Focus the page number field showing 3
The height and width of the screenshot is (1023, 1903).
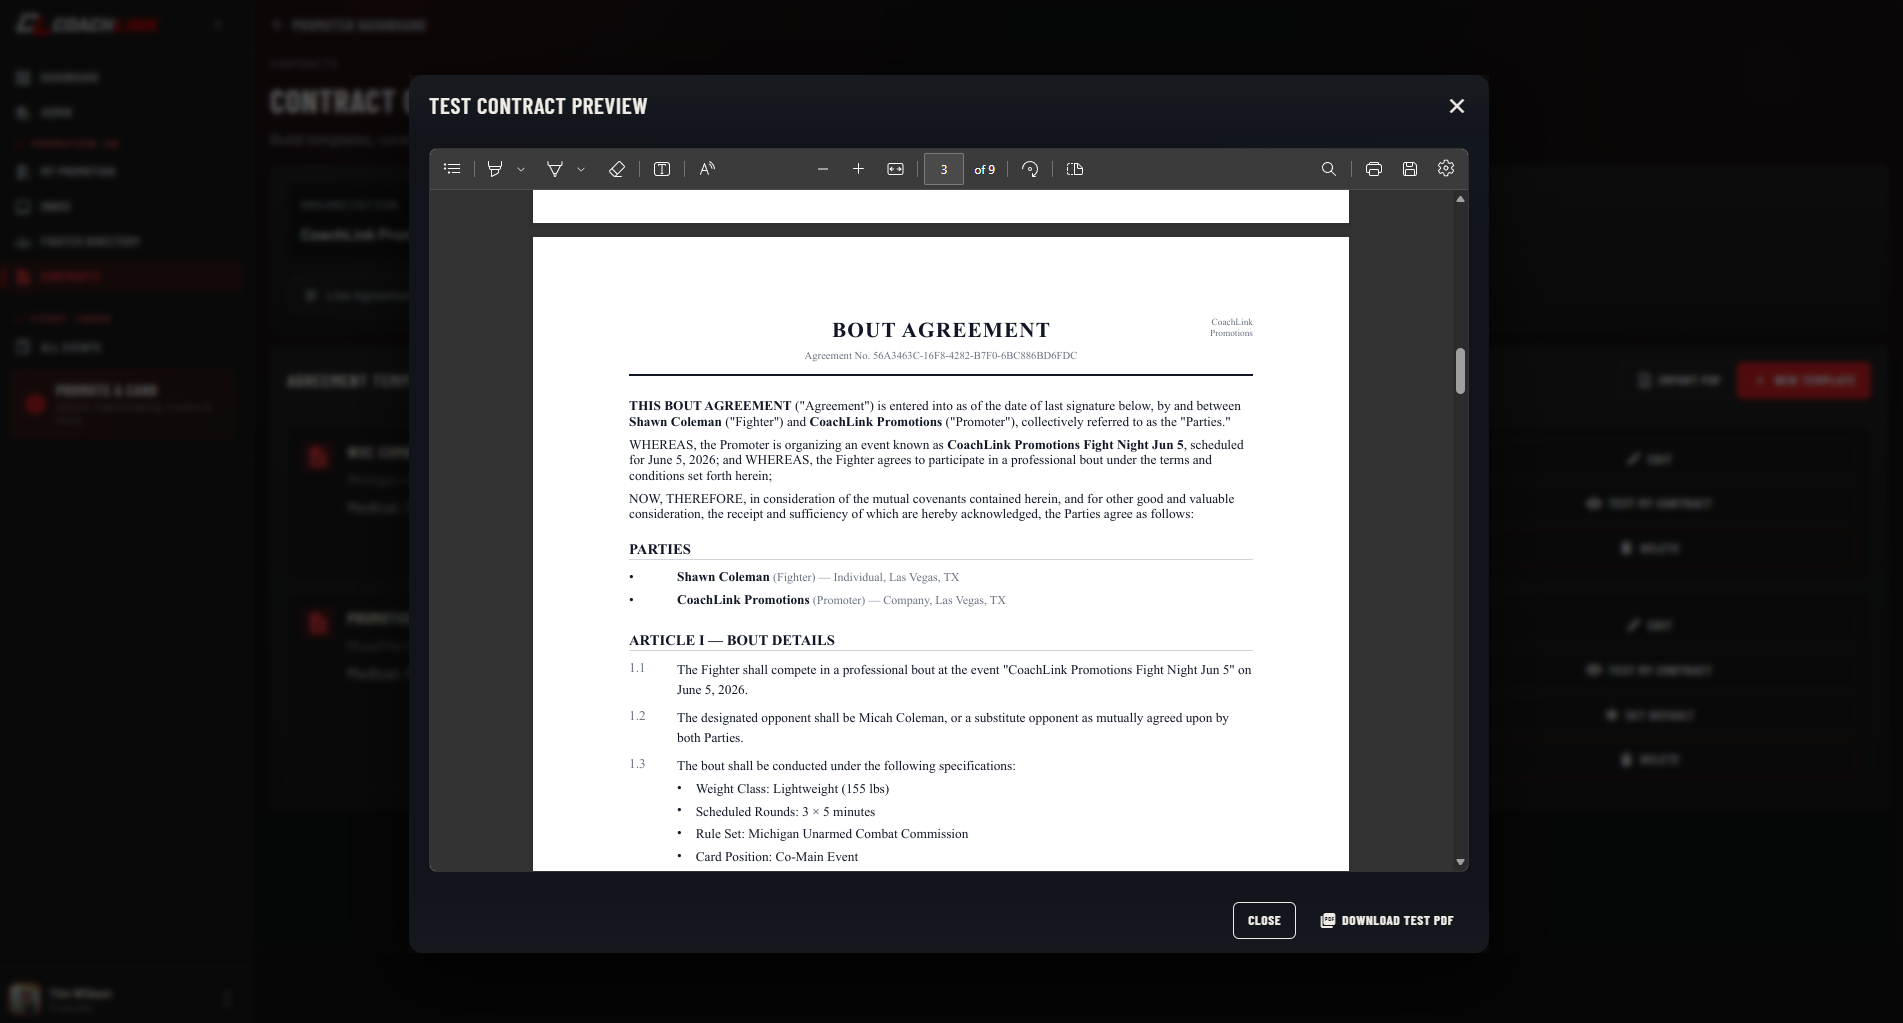[x=943, y=169]
